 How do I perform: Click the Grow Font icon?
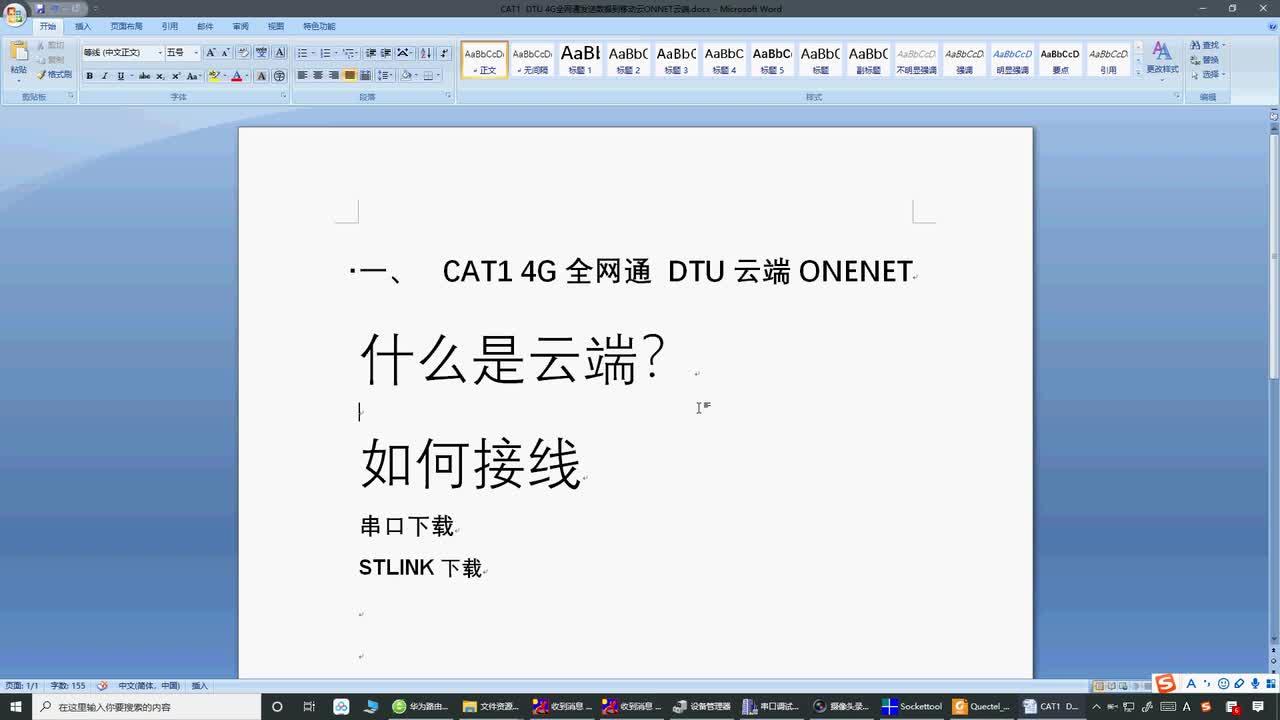[x=211, y=53]
